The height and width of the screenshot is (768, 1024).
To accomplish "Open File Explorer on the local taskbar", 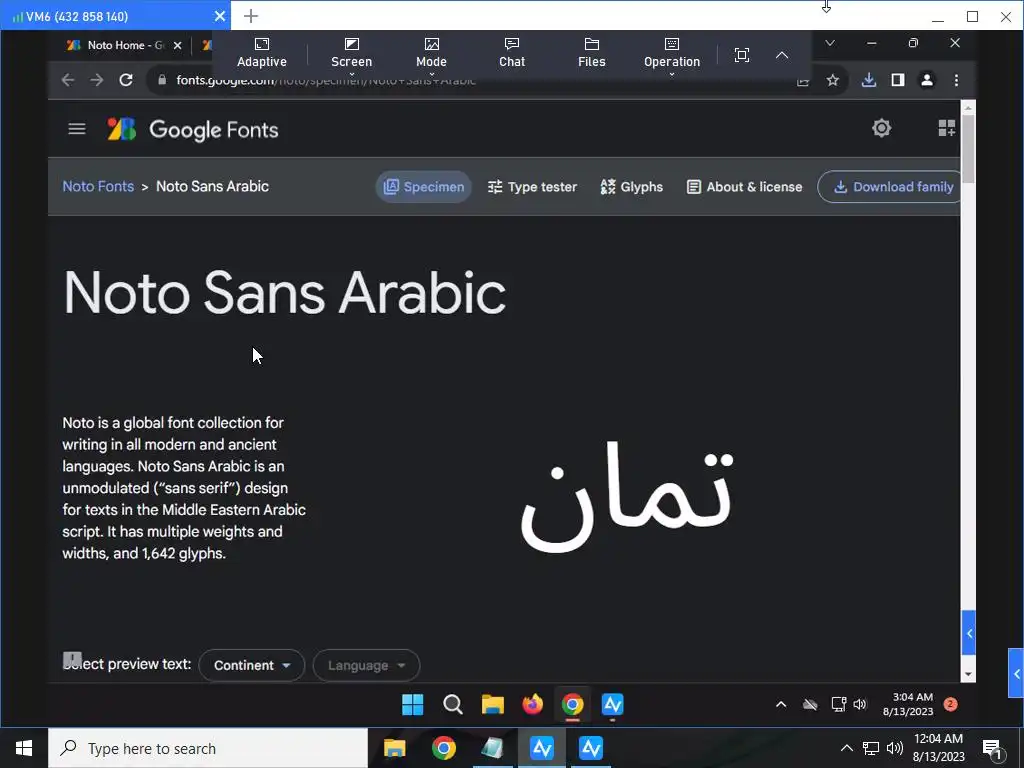I will click(x=394, y=748).
